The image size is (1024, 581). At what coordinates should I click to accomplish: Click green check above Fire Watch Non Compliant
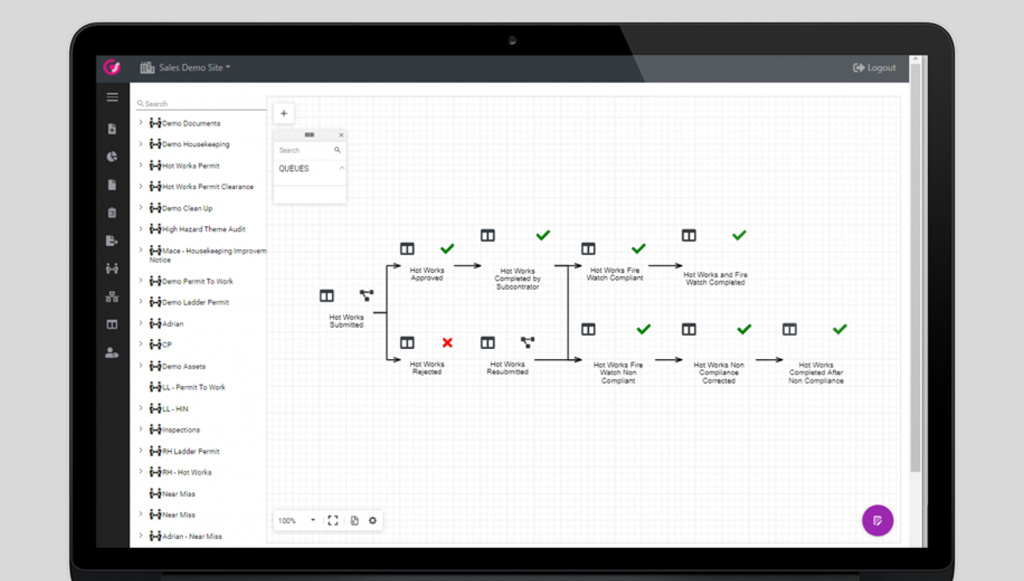644,329
